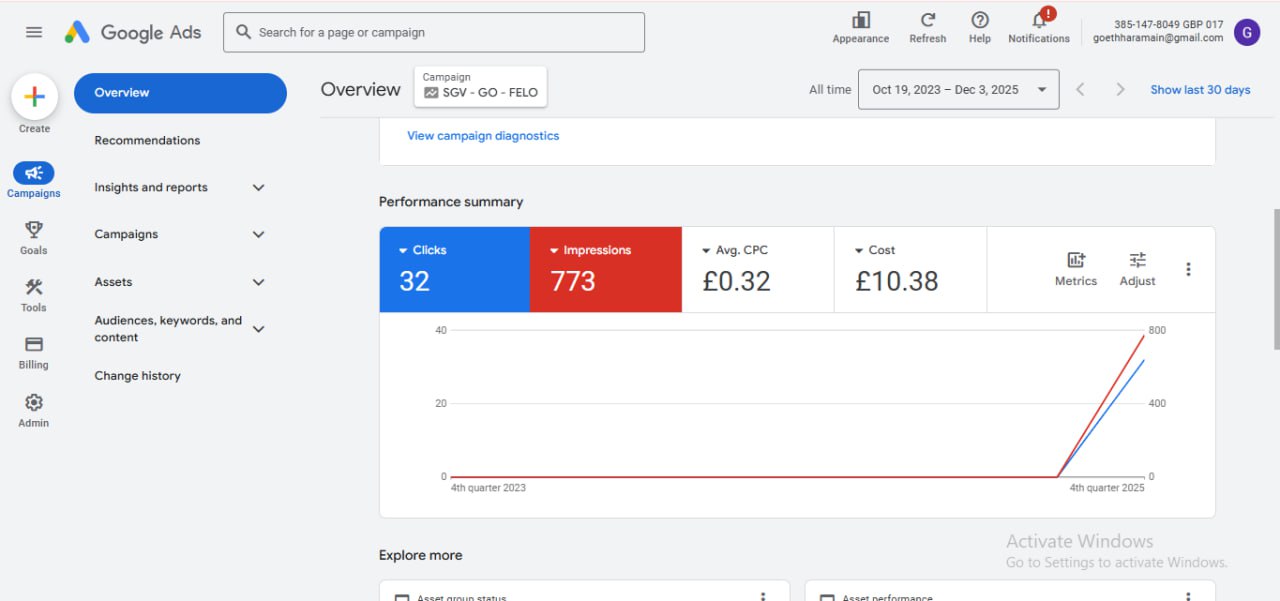Click the View campaign diagnostics link

pyautogui.click(x=483, y=136)
